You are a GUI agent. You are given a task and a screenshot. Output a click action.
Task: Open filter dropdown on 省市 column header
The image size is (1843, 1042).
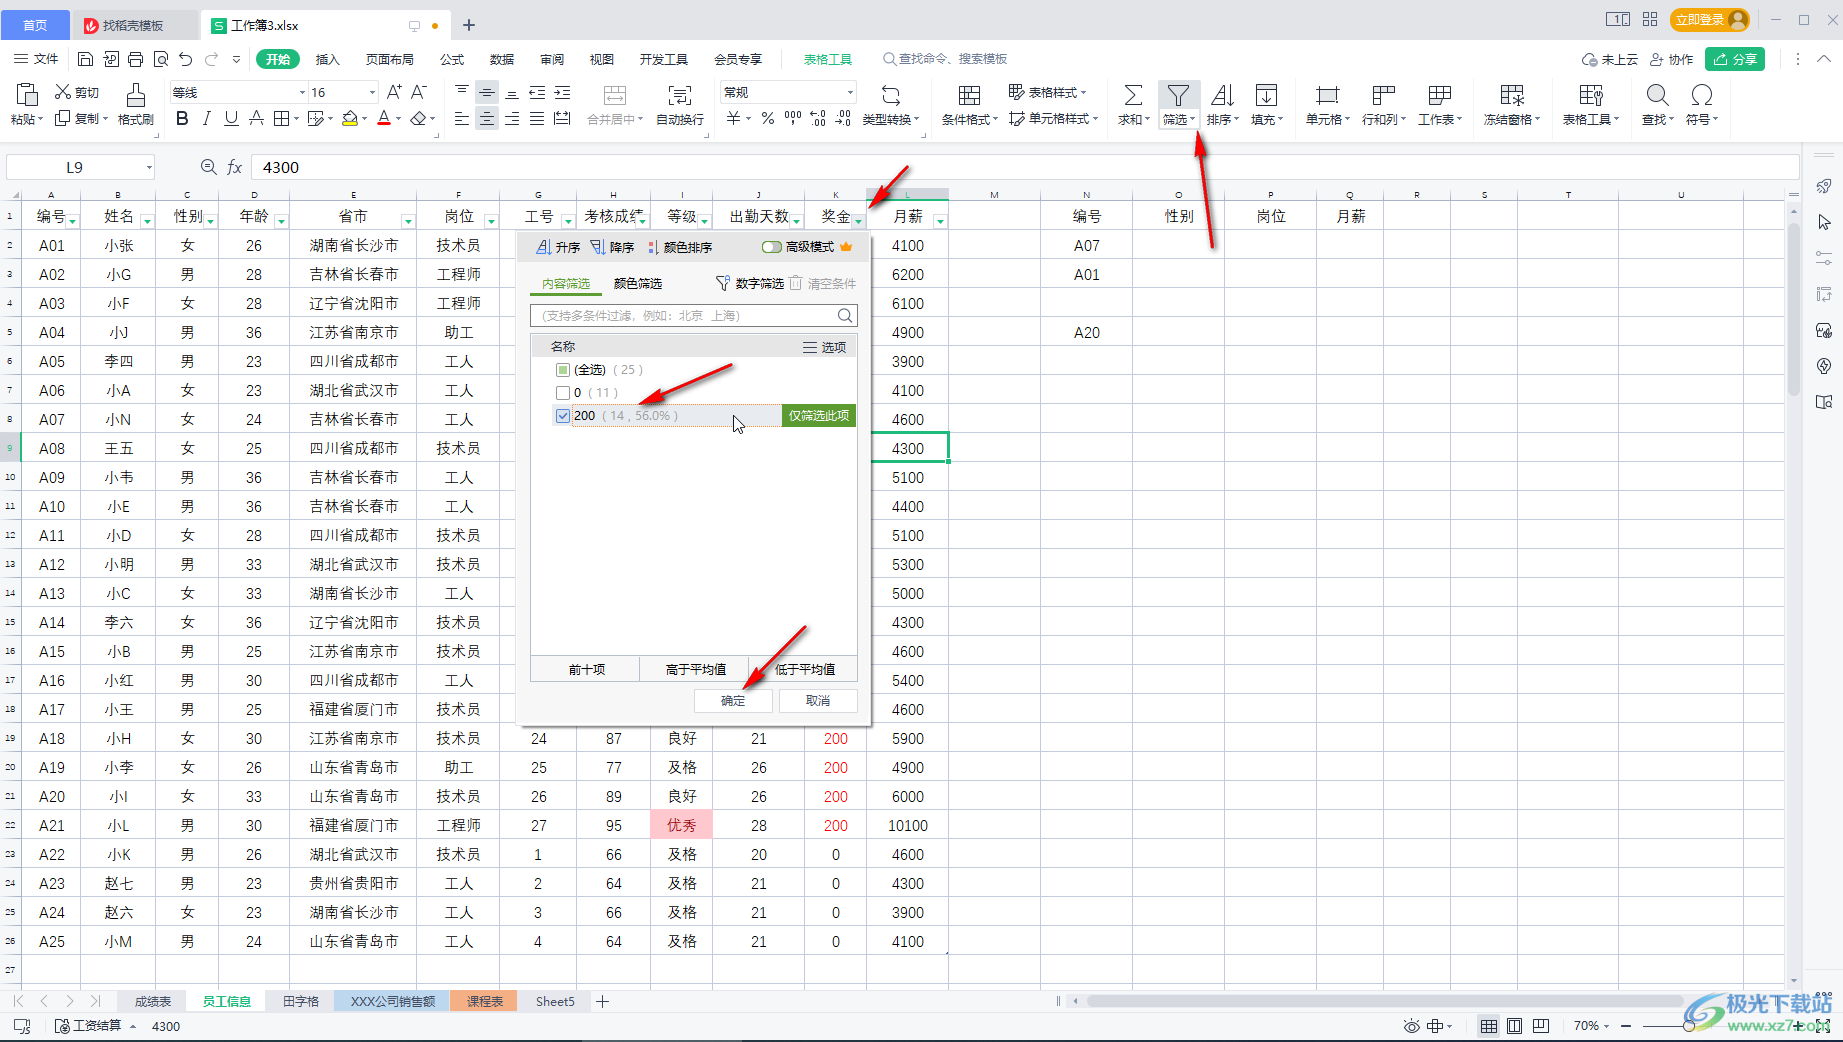407,220
